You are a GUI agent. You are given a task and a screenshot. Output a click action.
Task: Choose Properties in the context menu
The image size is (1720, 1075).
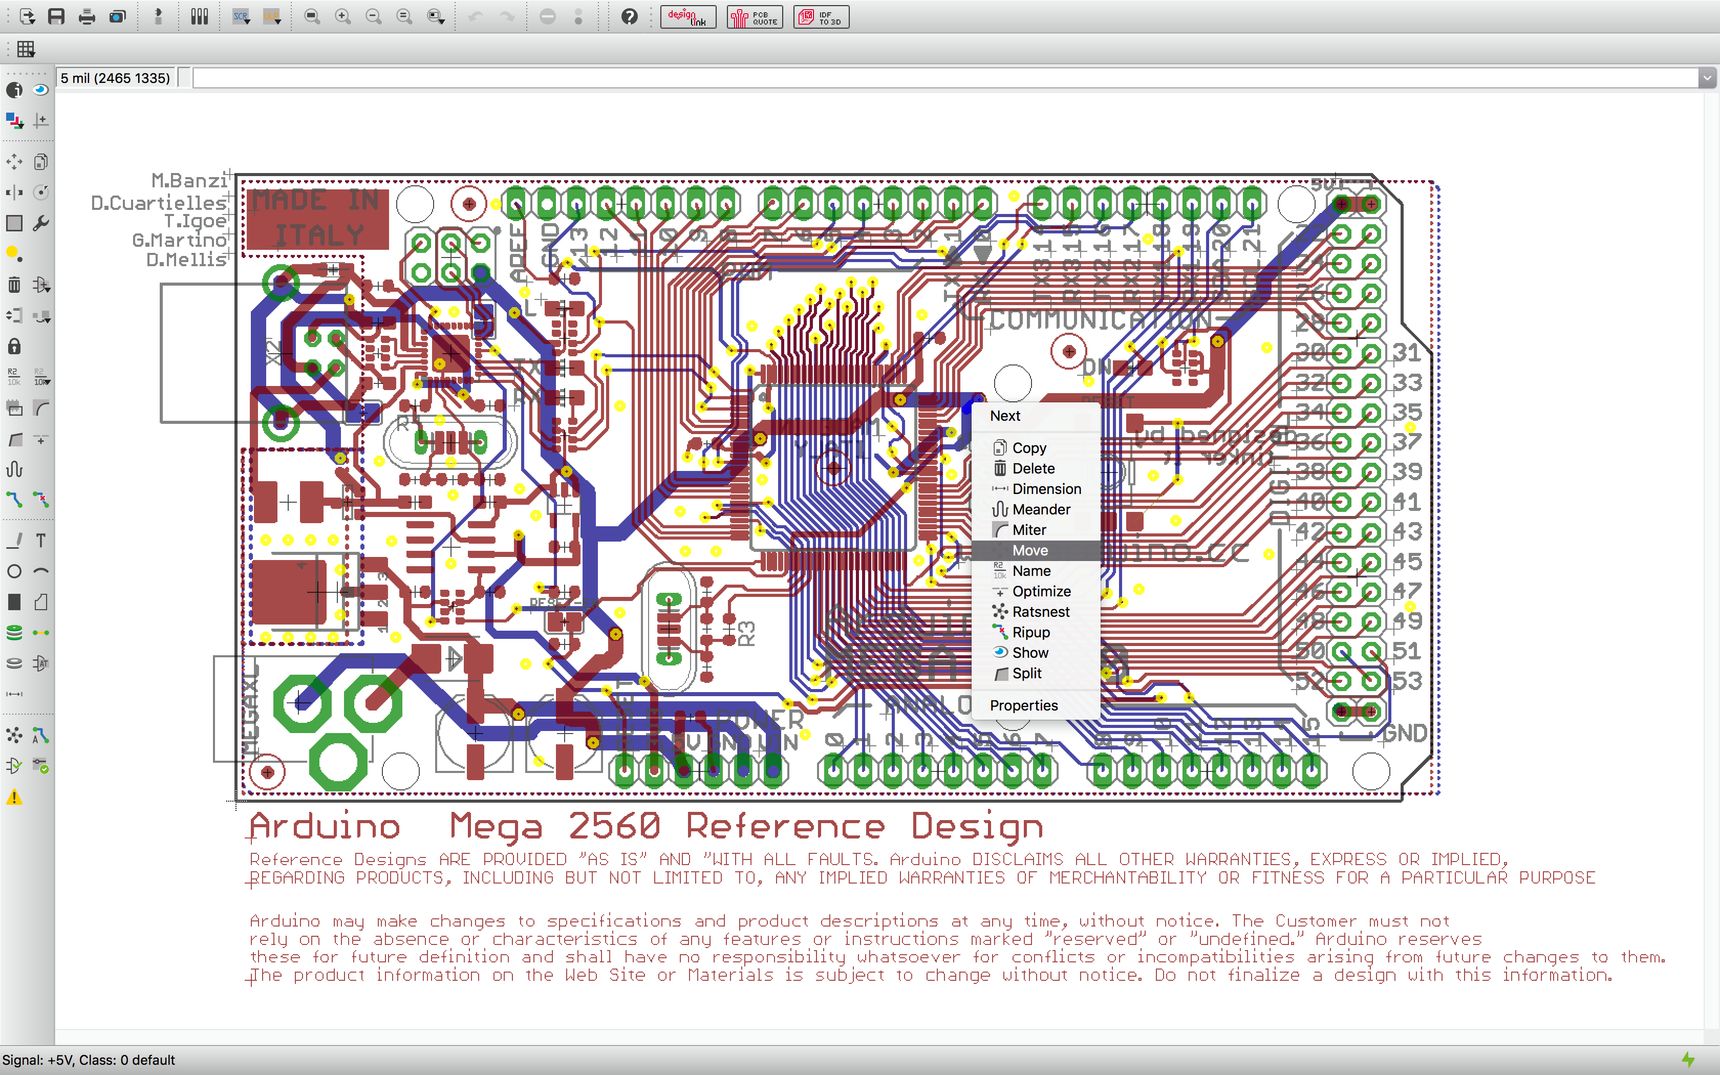(x=1036, y=705)
